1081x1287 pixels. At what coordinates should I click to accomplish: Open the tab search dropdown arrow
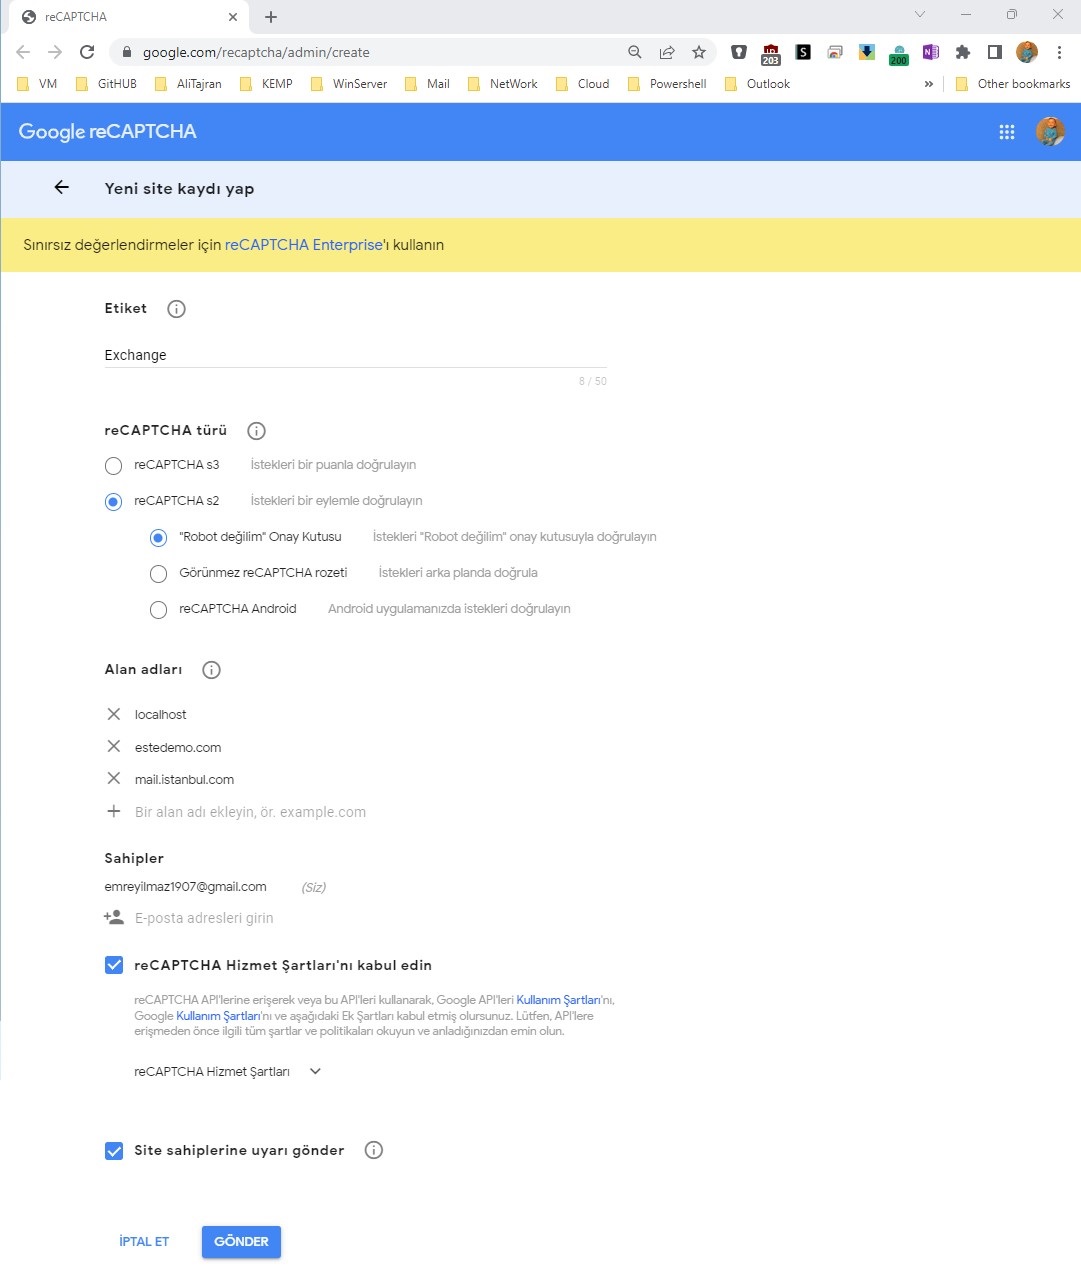pos(920,15)
